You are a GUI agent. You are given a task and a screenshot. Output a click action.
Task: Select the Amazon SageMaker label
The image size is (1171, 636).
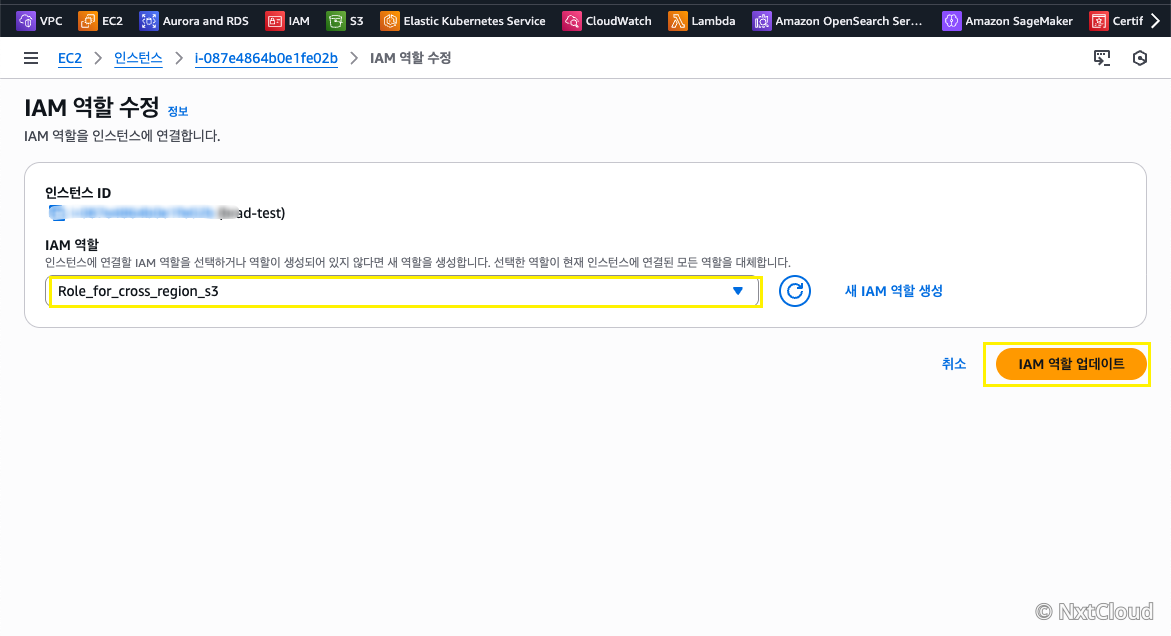(1019, 21)
